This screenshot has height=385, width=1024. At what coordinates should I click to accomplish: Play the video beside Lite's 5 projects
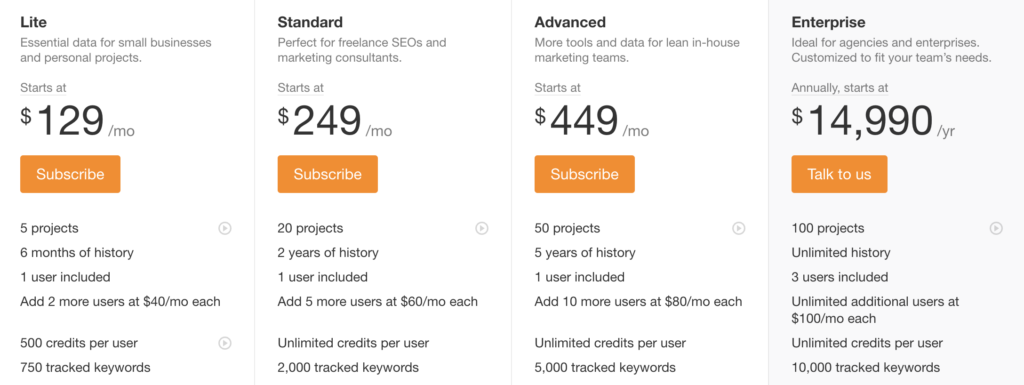225,228
